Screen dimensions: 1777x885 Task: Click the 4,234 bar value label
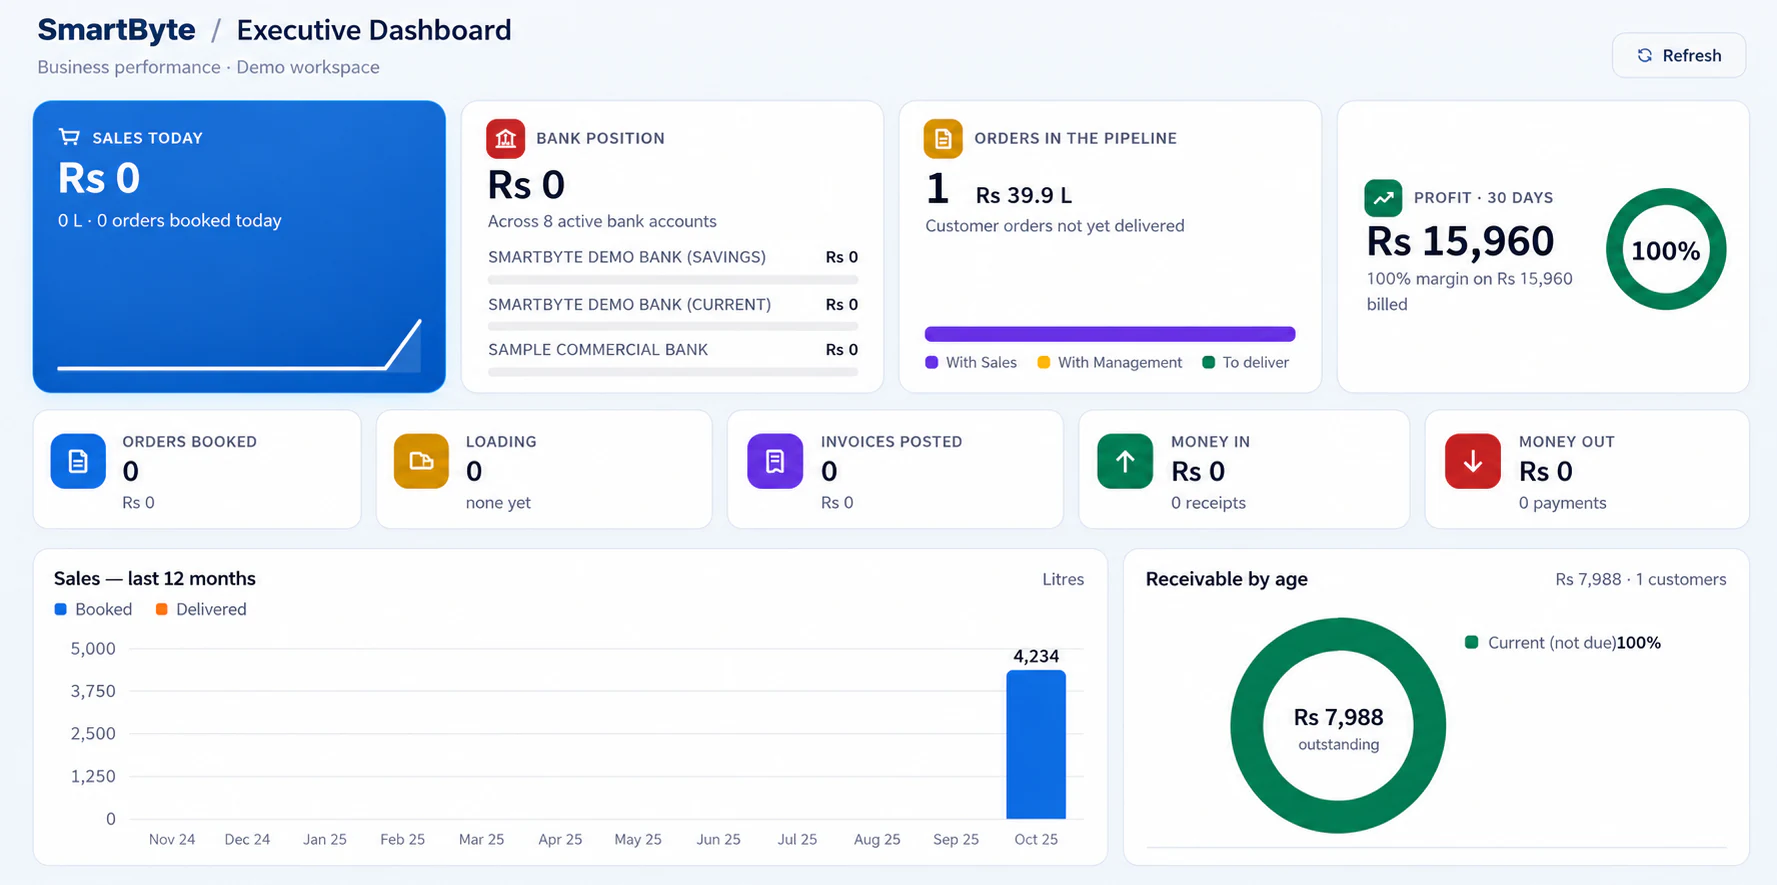pos(1036,656)
